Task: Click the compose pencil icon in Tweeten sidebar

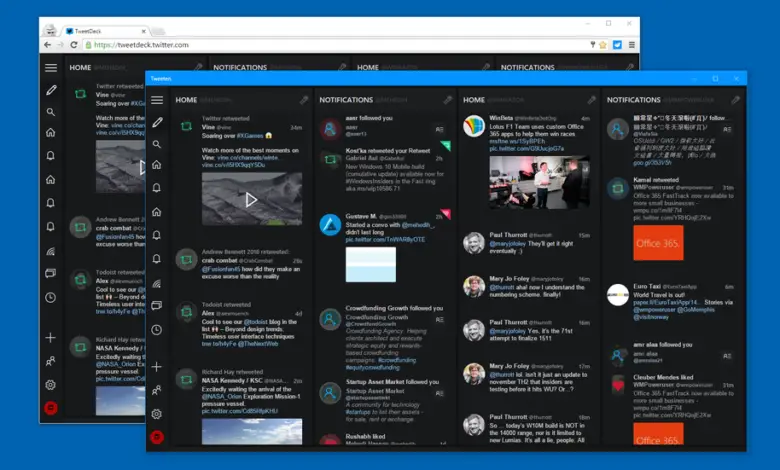Action: 157,122
